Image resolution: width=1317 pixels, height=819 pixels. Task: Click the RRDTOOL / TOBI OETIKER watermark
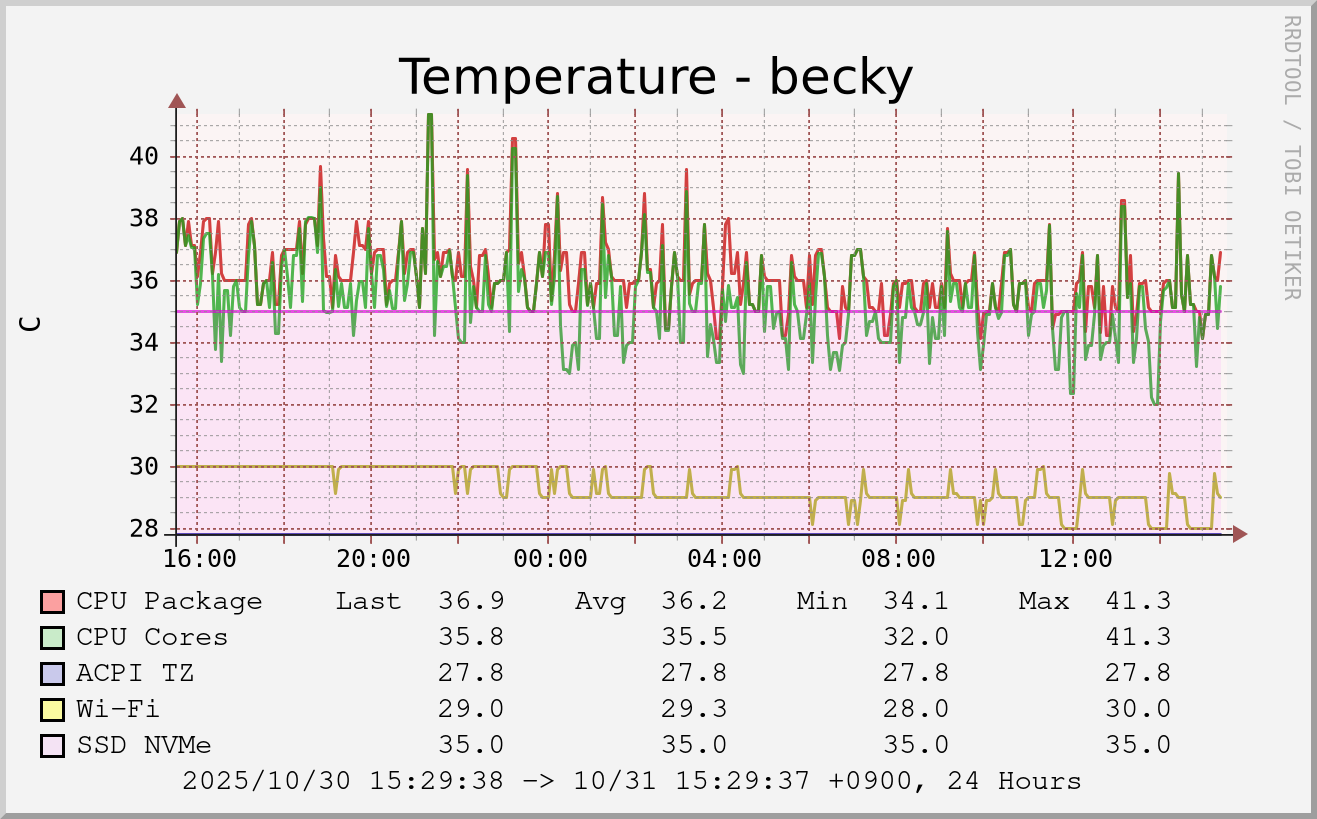tap(1291, 157)
